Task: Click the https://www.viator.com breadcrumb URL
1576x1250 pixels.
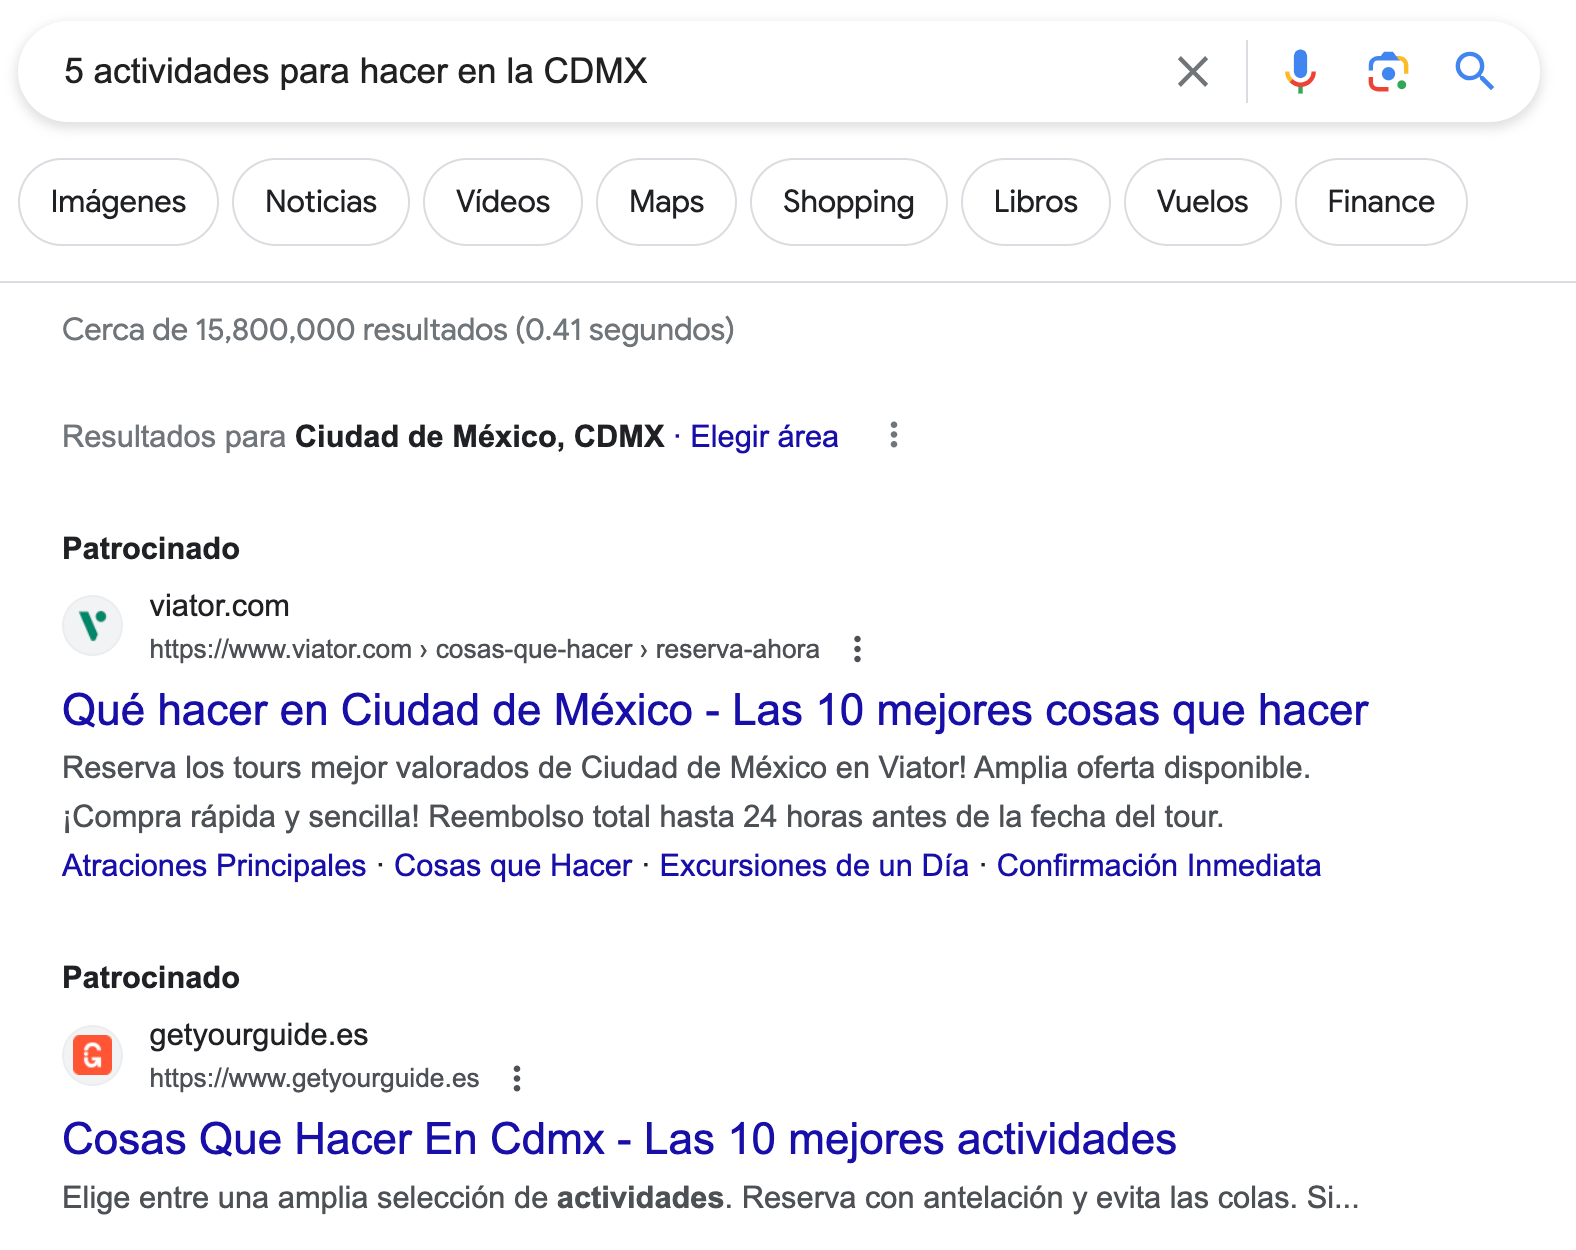Action: (x=484, y=649)
